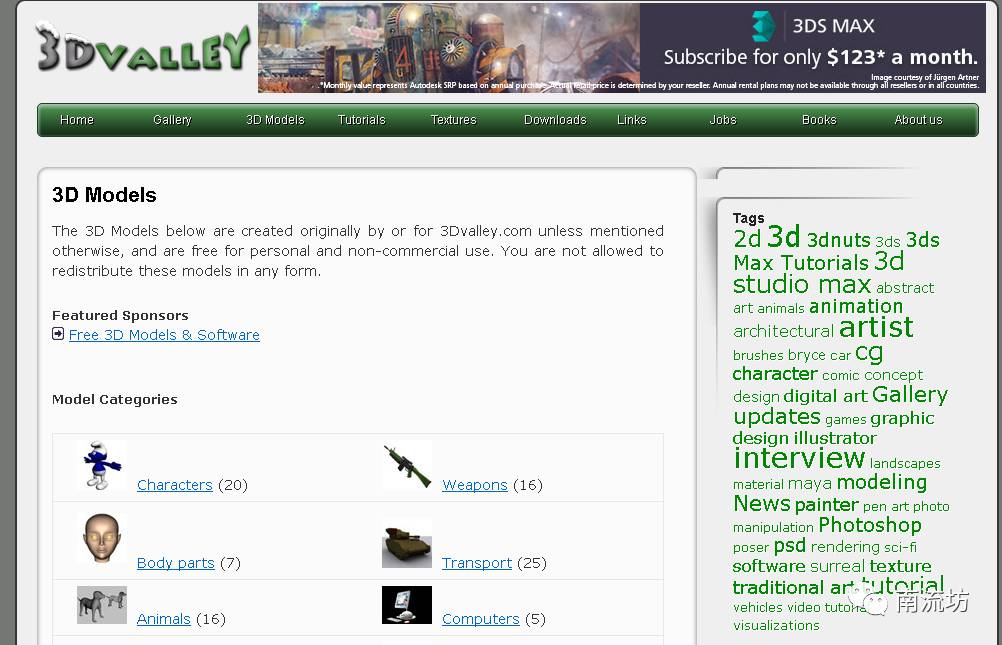Screen dimensions: 1002x645
Task: Select the interview tag
Action: pyautogui.click(x=799, y=458)
